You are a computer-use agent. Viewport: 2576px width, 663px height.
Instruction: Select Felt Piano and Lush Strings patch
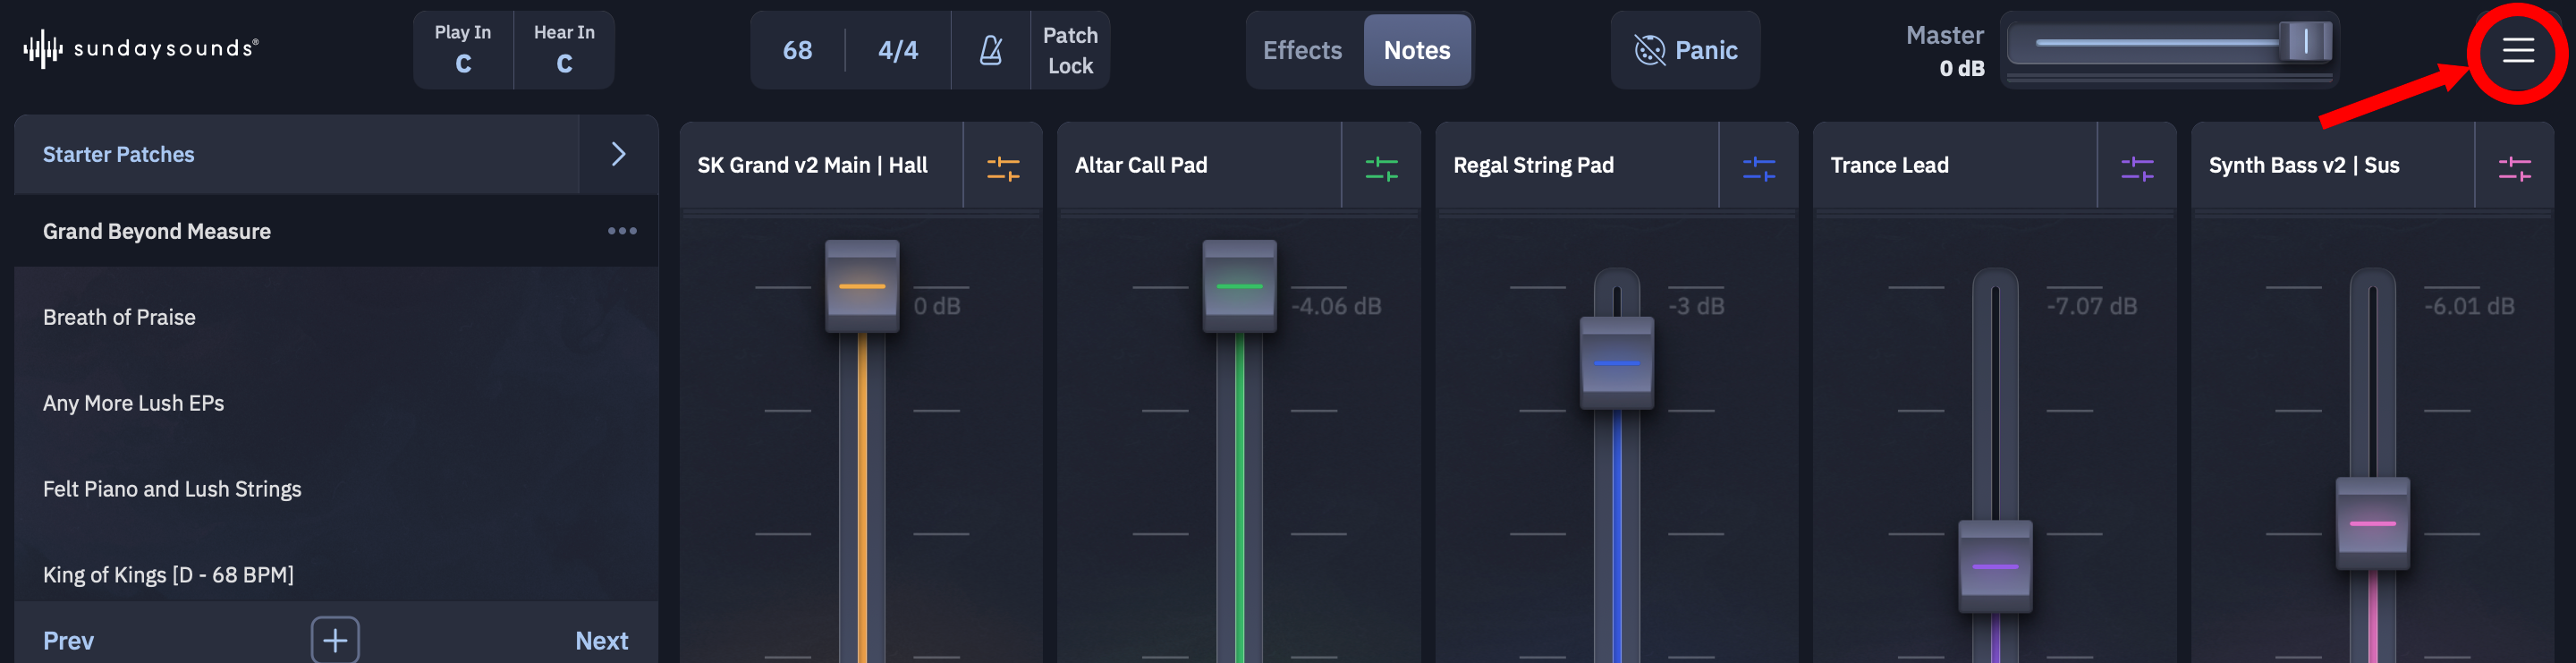tap(336, 489)
